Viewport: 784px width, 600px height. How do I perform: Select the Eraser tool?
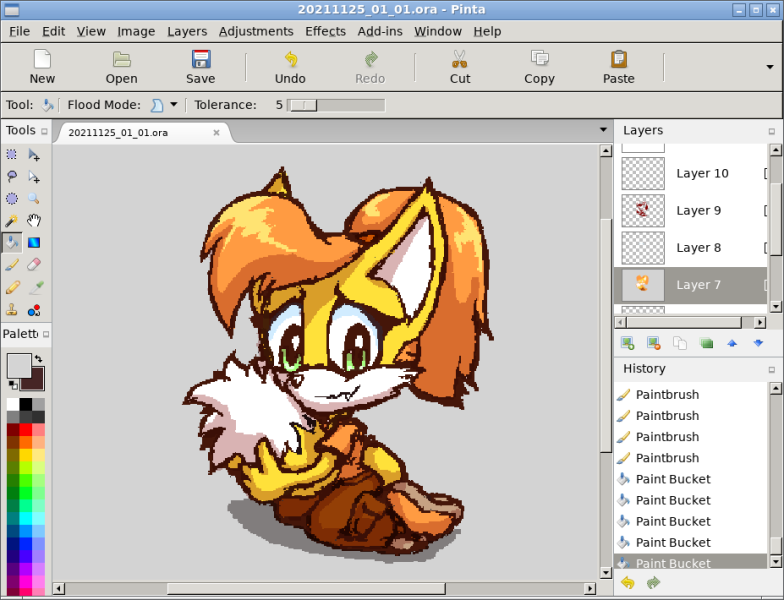(34, 264)
